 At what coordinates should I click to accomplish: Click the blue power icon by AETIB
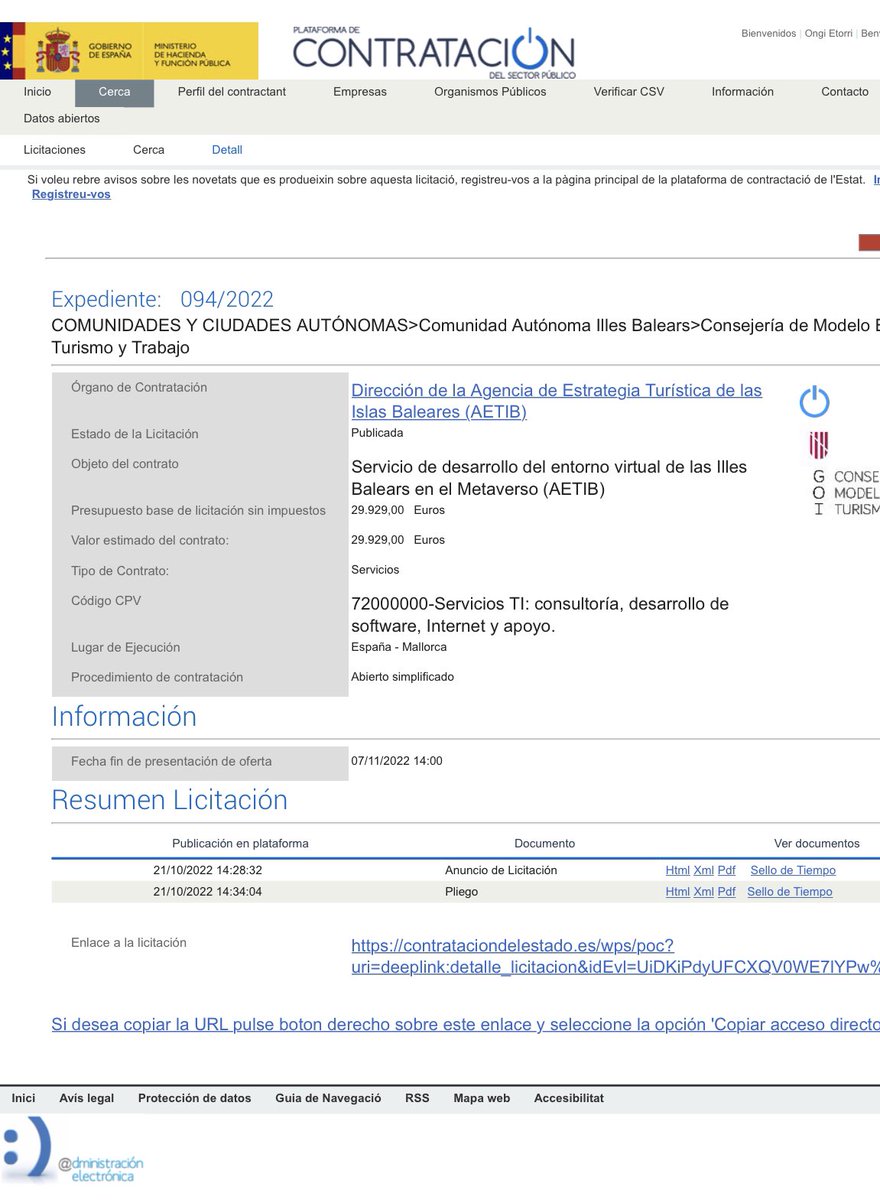coord(815,401)
